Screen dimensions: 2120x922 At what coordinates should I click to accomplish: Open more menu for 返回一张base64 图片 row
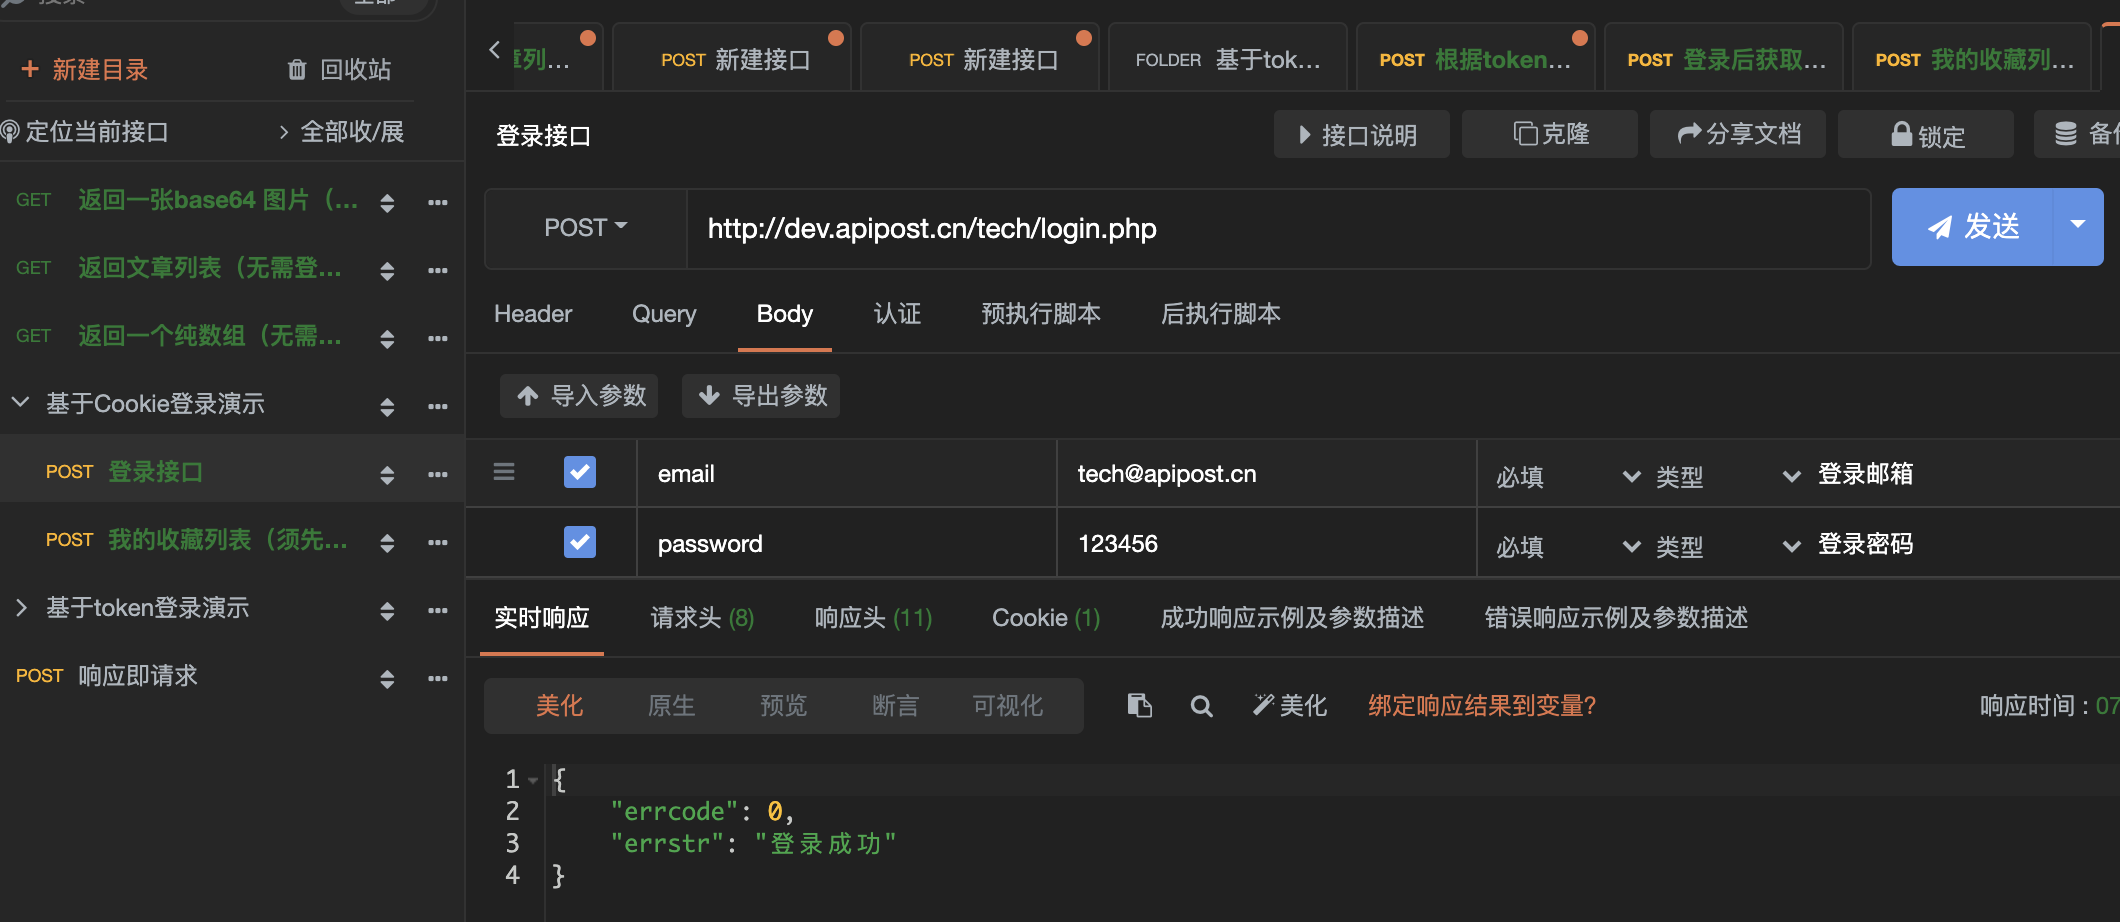point(438,202)
